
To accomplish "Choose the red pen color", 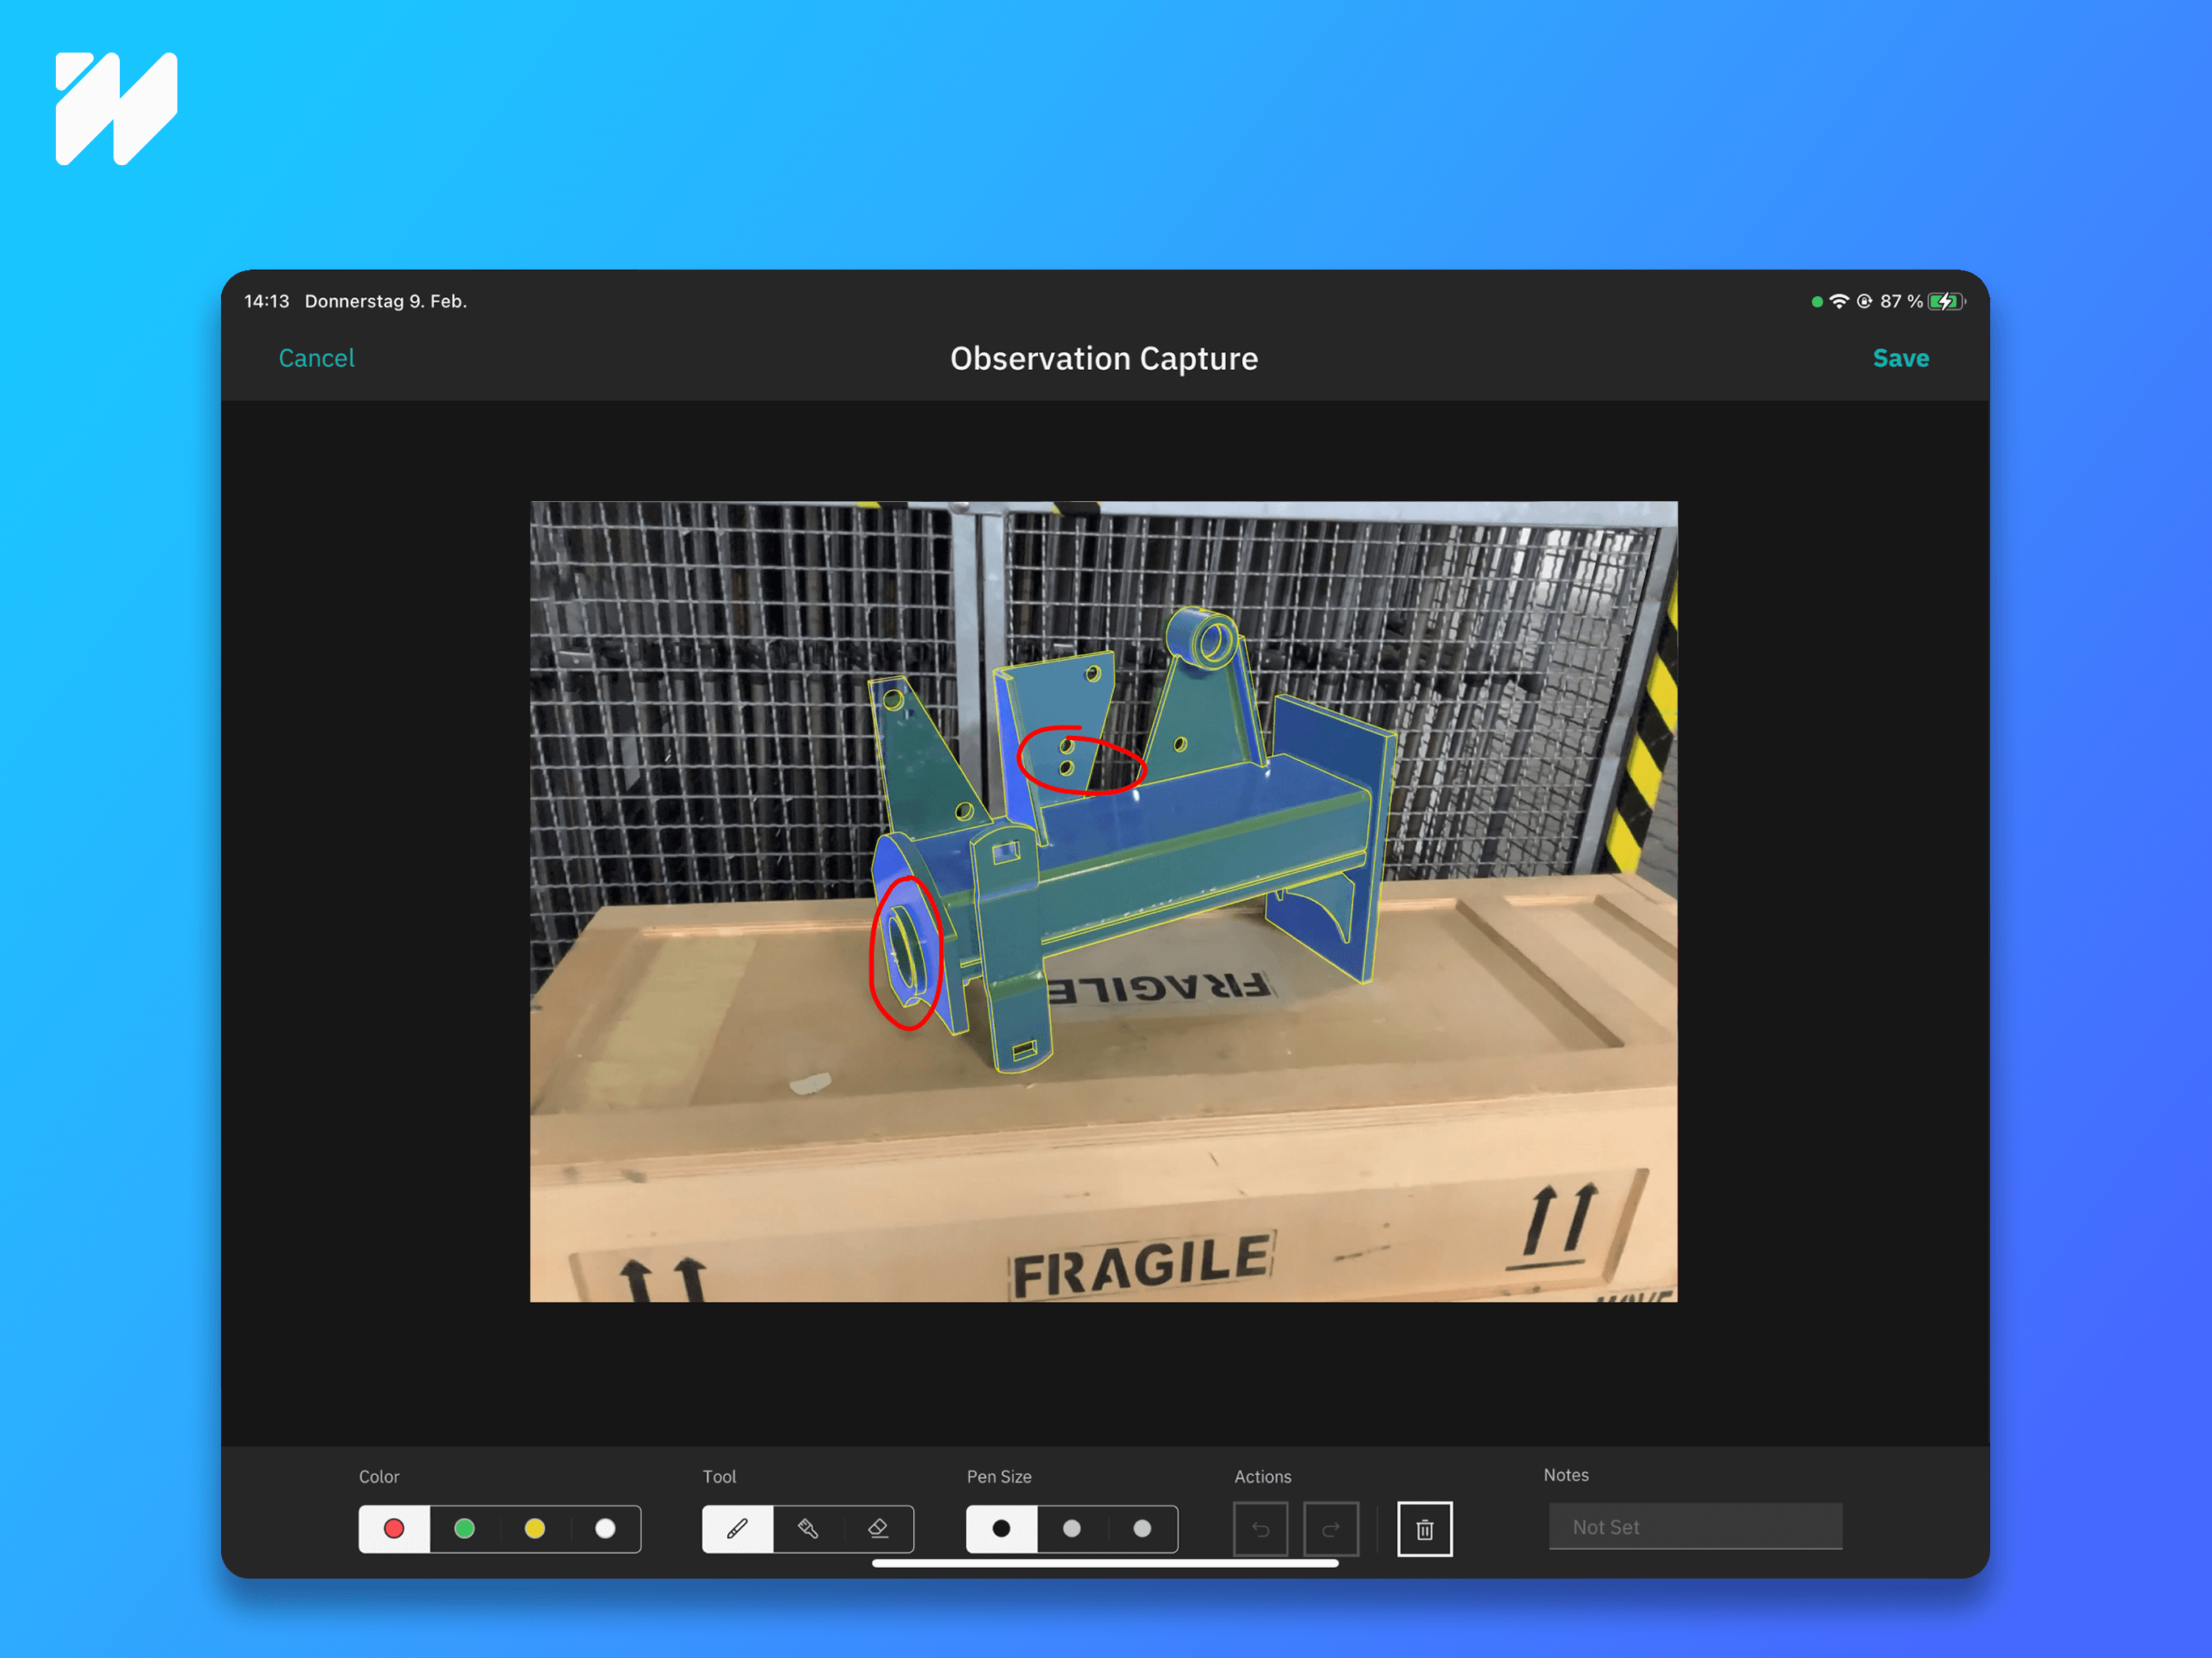I will [394, 1528].
